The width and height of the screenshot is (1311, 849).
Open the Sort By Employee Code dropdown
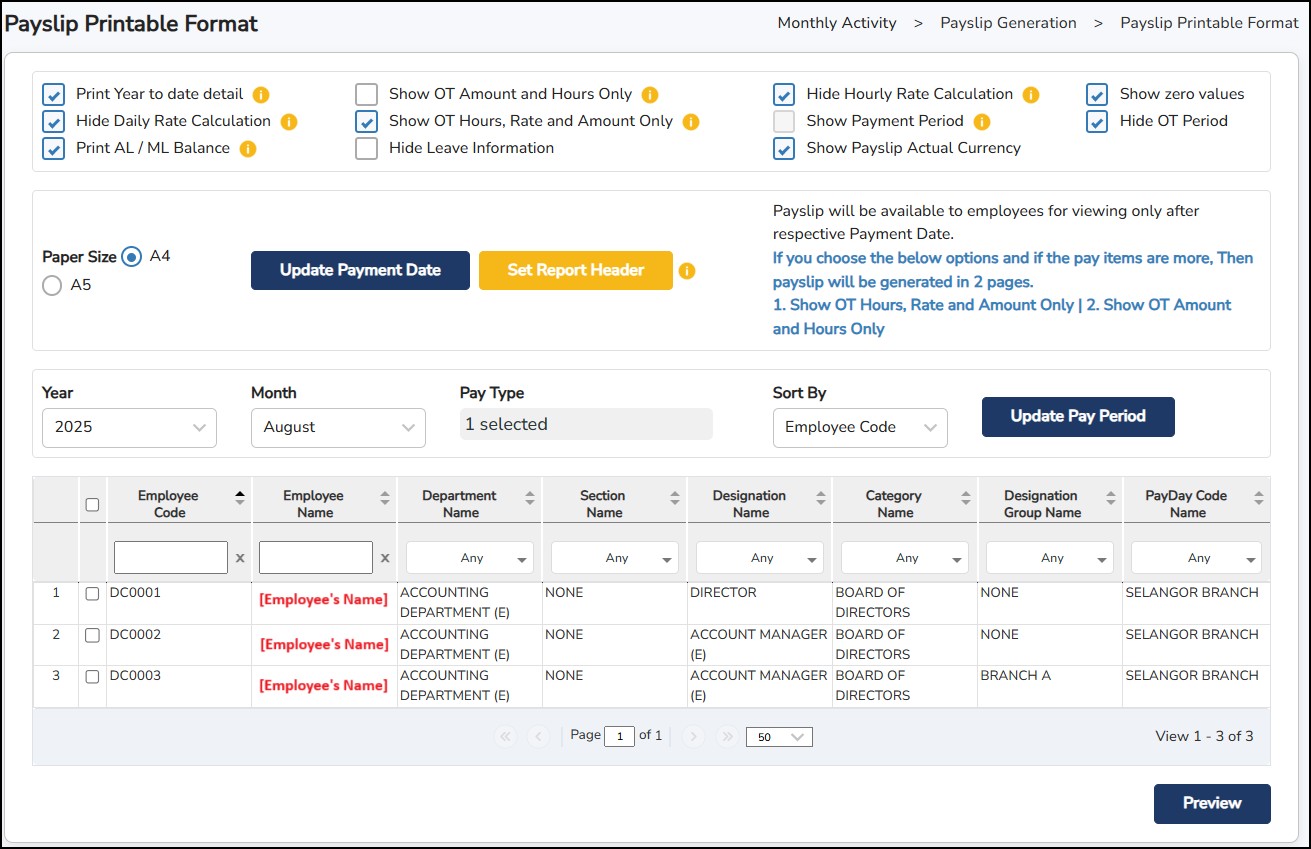[860, 427]
